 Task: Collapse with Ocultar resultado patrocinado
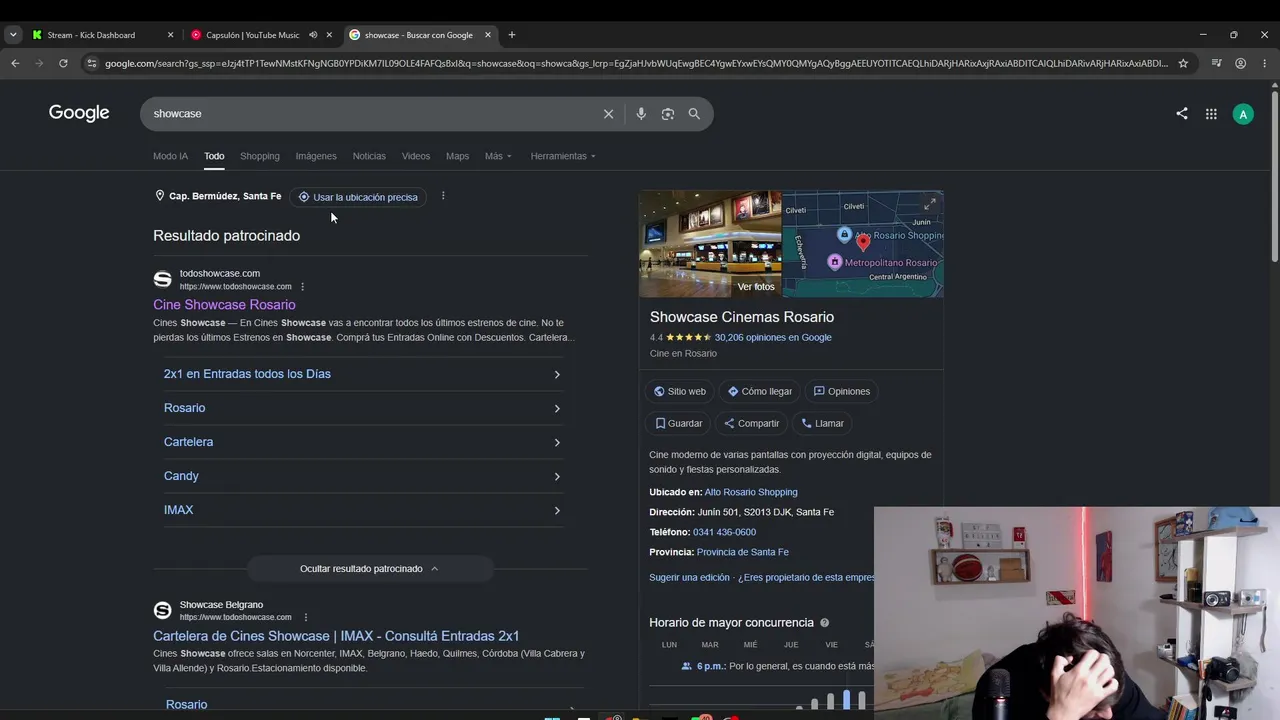point(370,569)
